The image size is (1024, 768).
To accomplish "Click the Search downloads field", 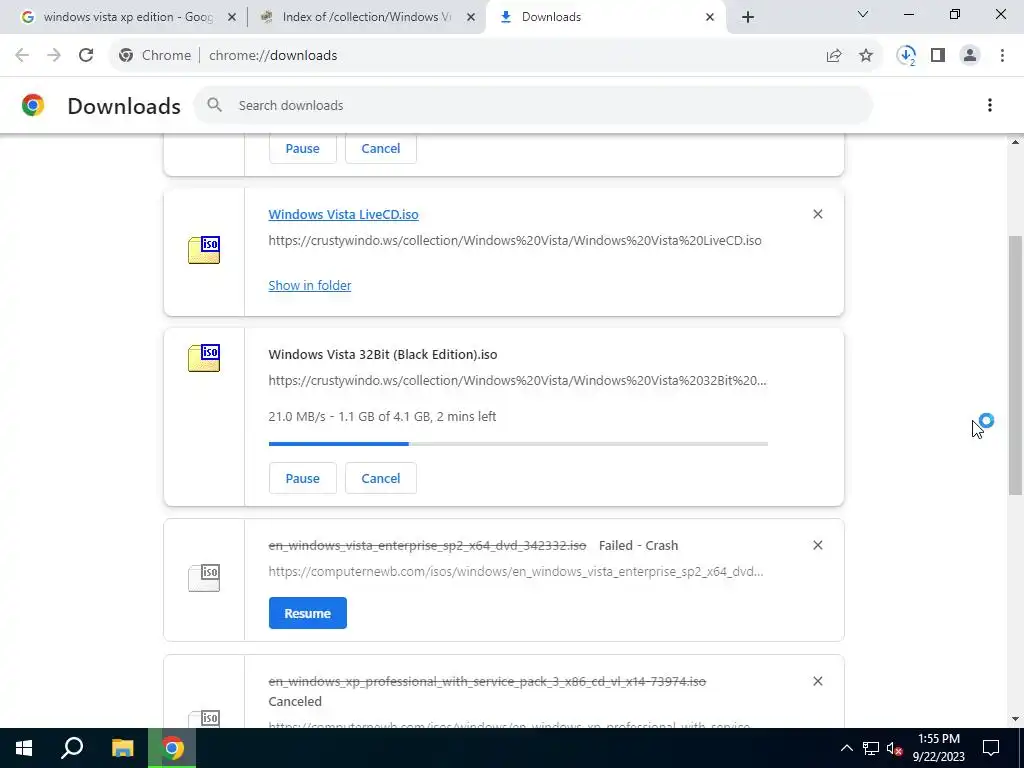I will point(533,105).
